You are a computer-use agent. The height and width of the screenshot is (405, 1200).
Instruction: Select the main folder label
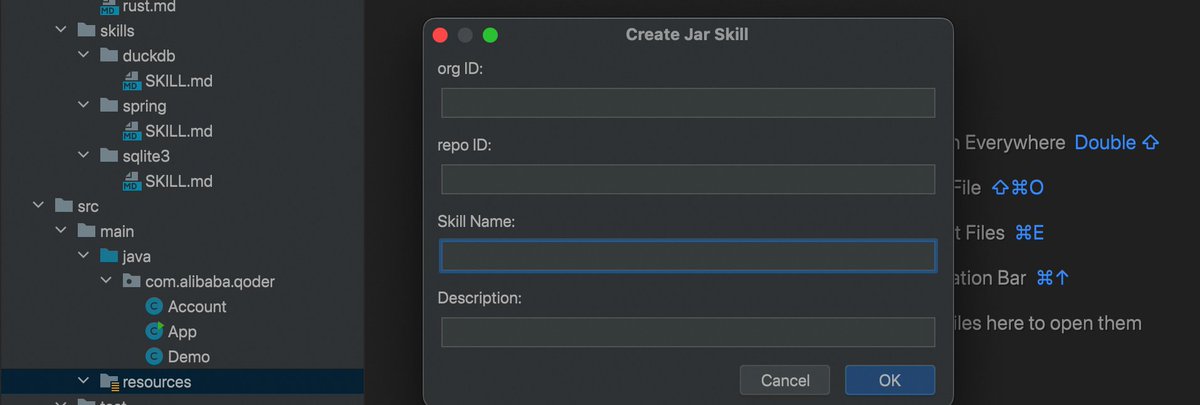point(117,231)
